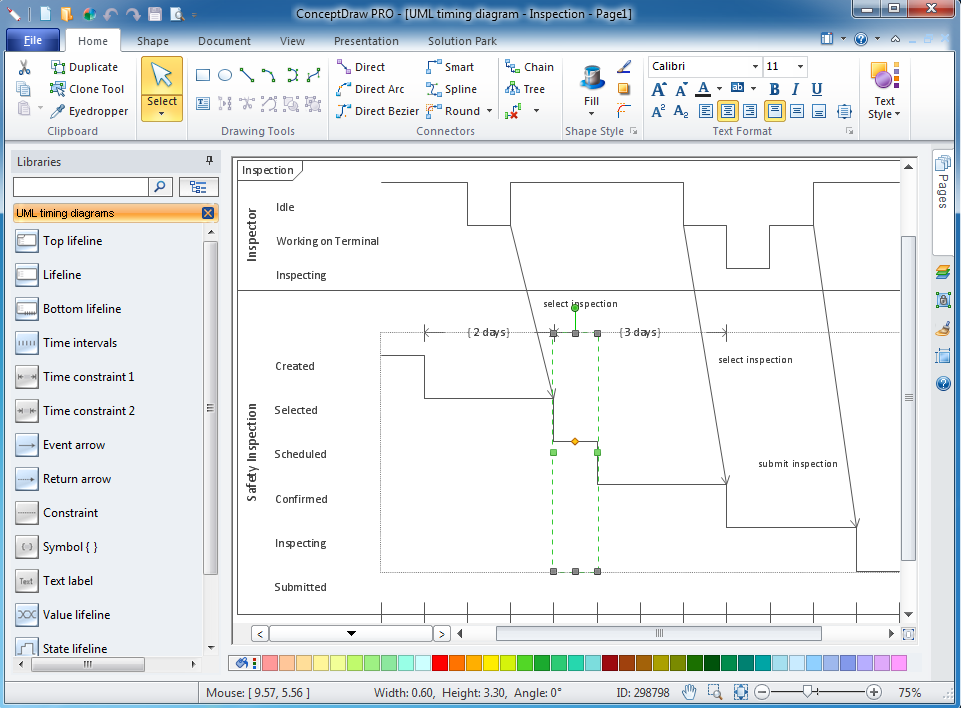This screenshot has height=708, width=961.
Task: Activate the Eyedropper tool
Action: [x=87, y=110]
